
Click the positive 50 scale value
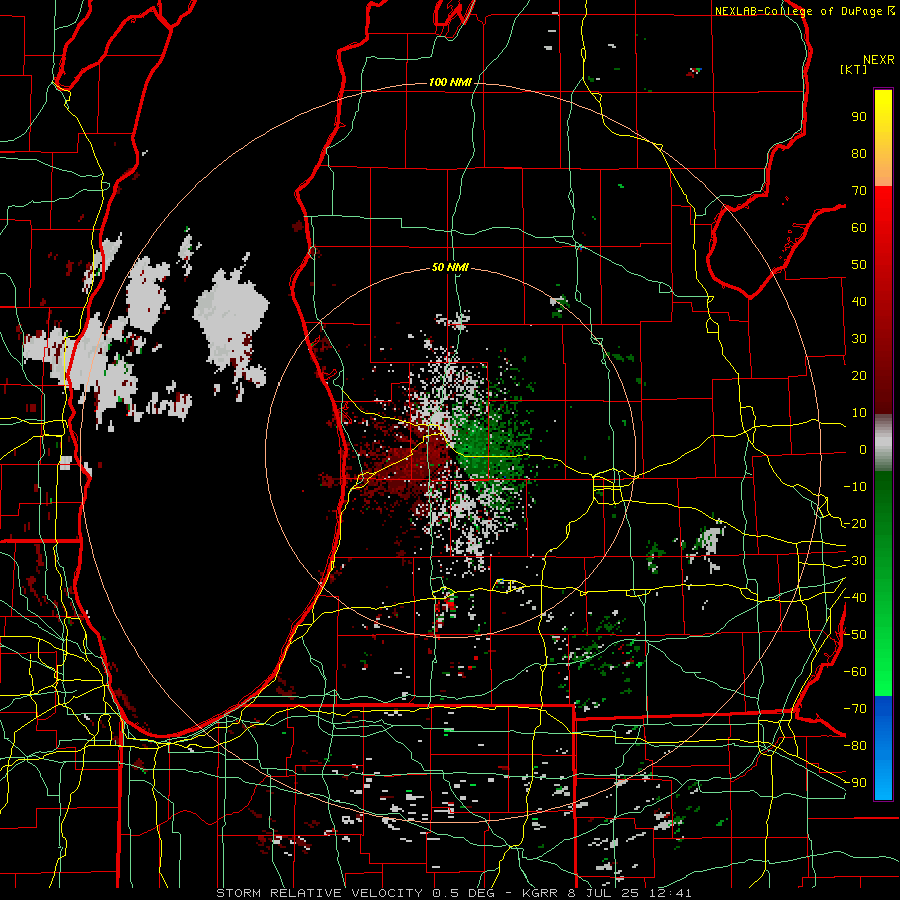point(859,265)
